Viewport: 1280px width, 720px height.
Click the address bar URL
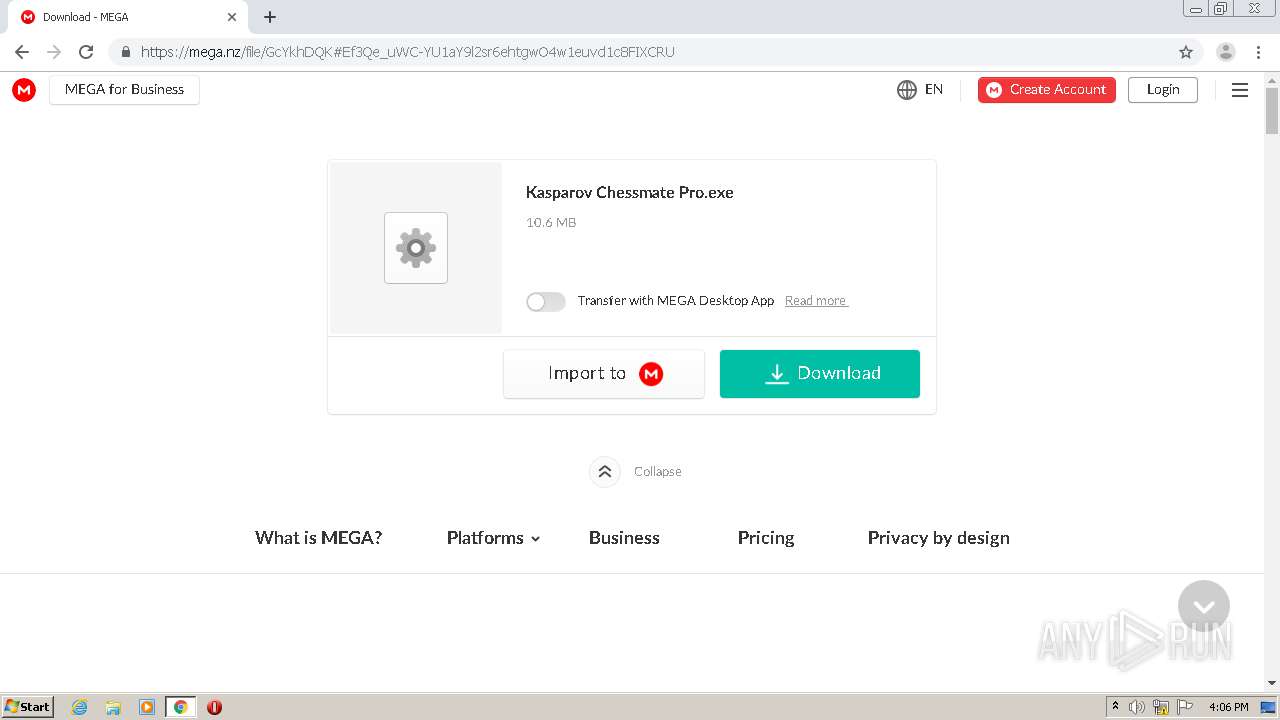pos(408,52)
